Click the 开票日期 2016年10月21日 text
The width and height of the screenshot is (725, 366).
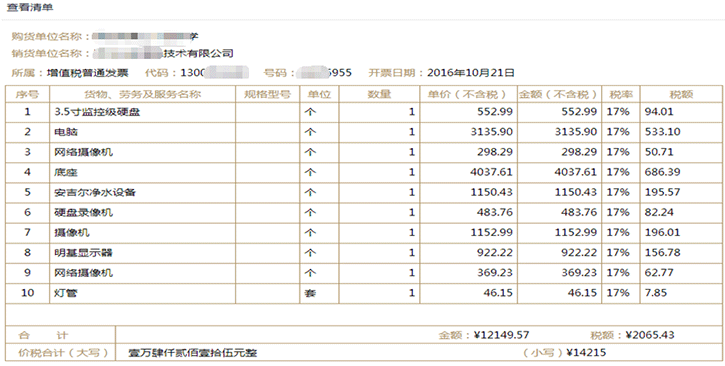click(442, 73)
